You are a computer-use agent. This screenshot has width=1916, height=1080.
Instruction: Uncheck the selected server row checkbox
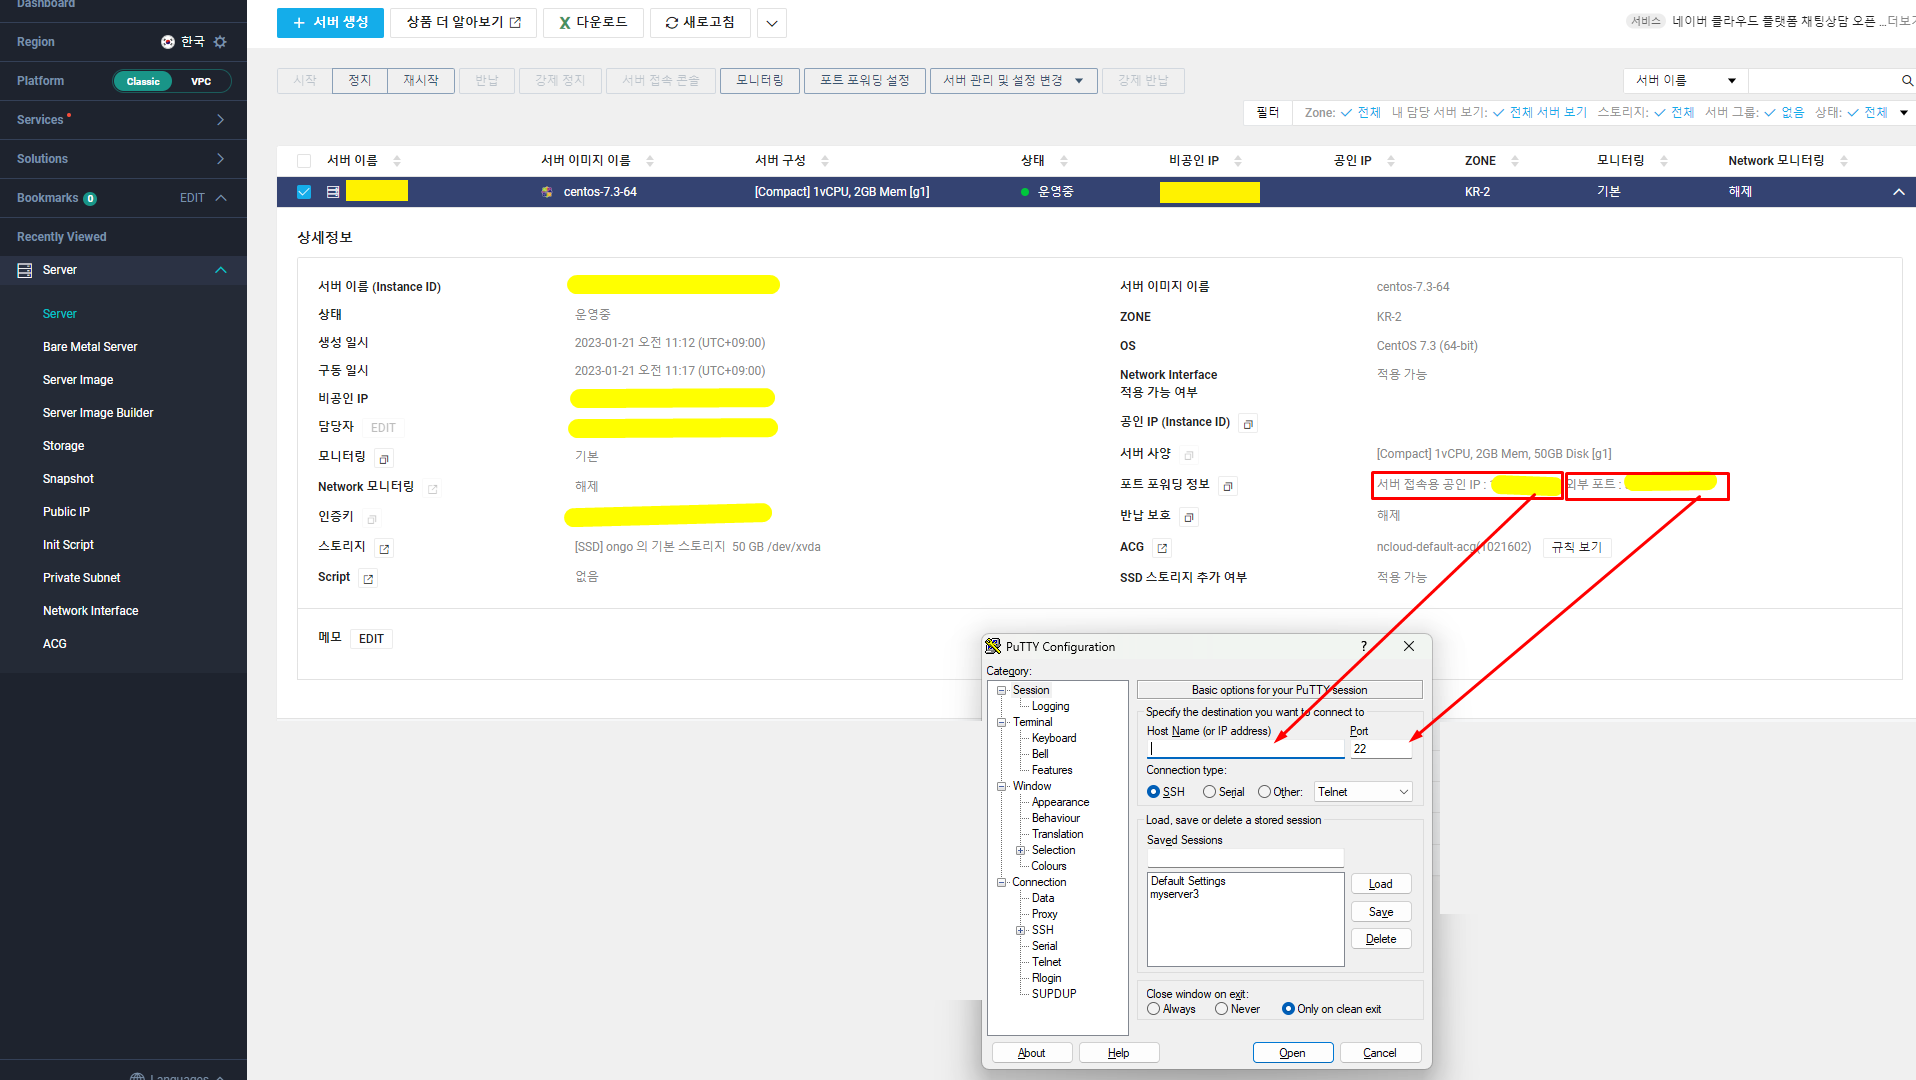tap(304, 192)
